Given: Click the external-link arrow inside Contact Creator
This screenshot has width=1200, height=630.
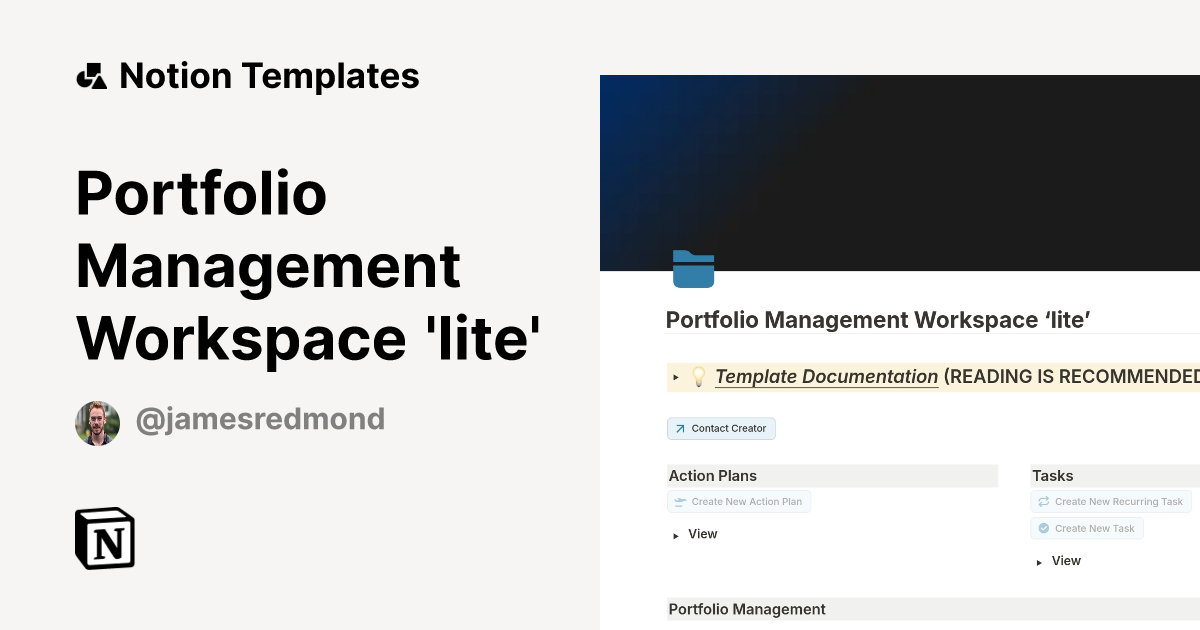Looking at the screenshot, I should [681, 428].
